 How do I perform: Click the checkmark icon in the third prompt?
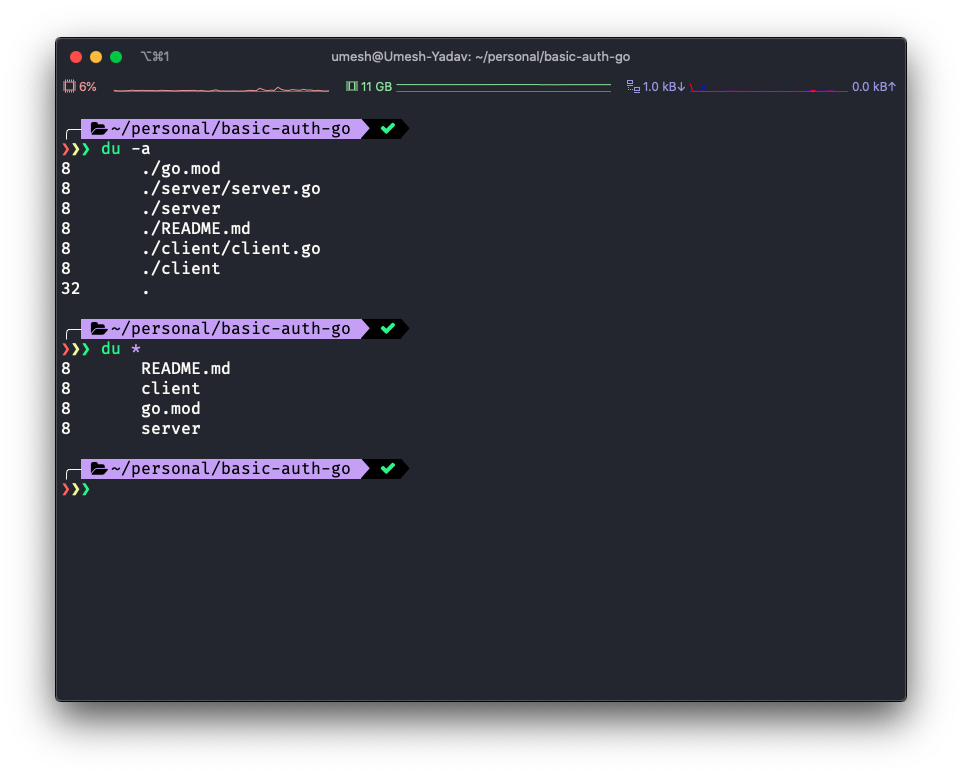[388, 468]
